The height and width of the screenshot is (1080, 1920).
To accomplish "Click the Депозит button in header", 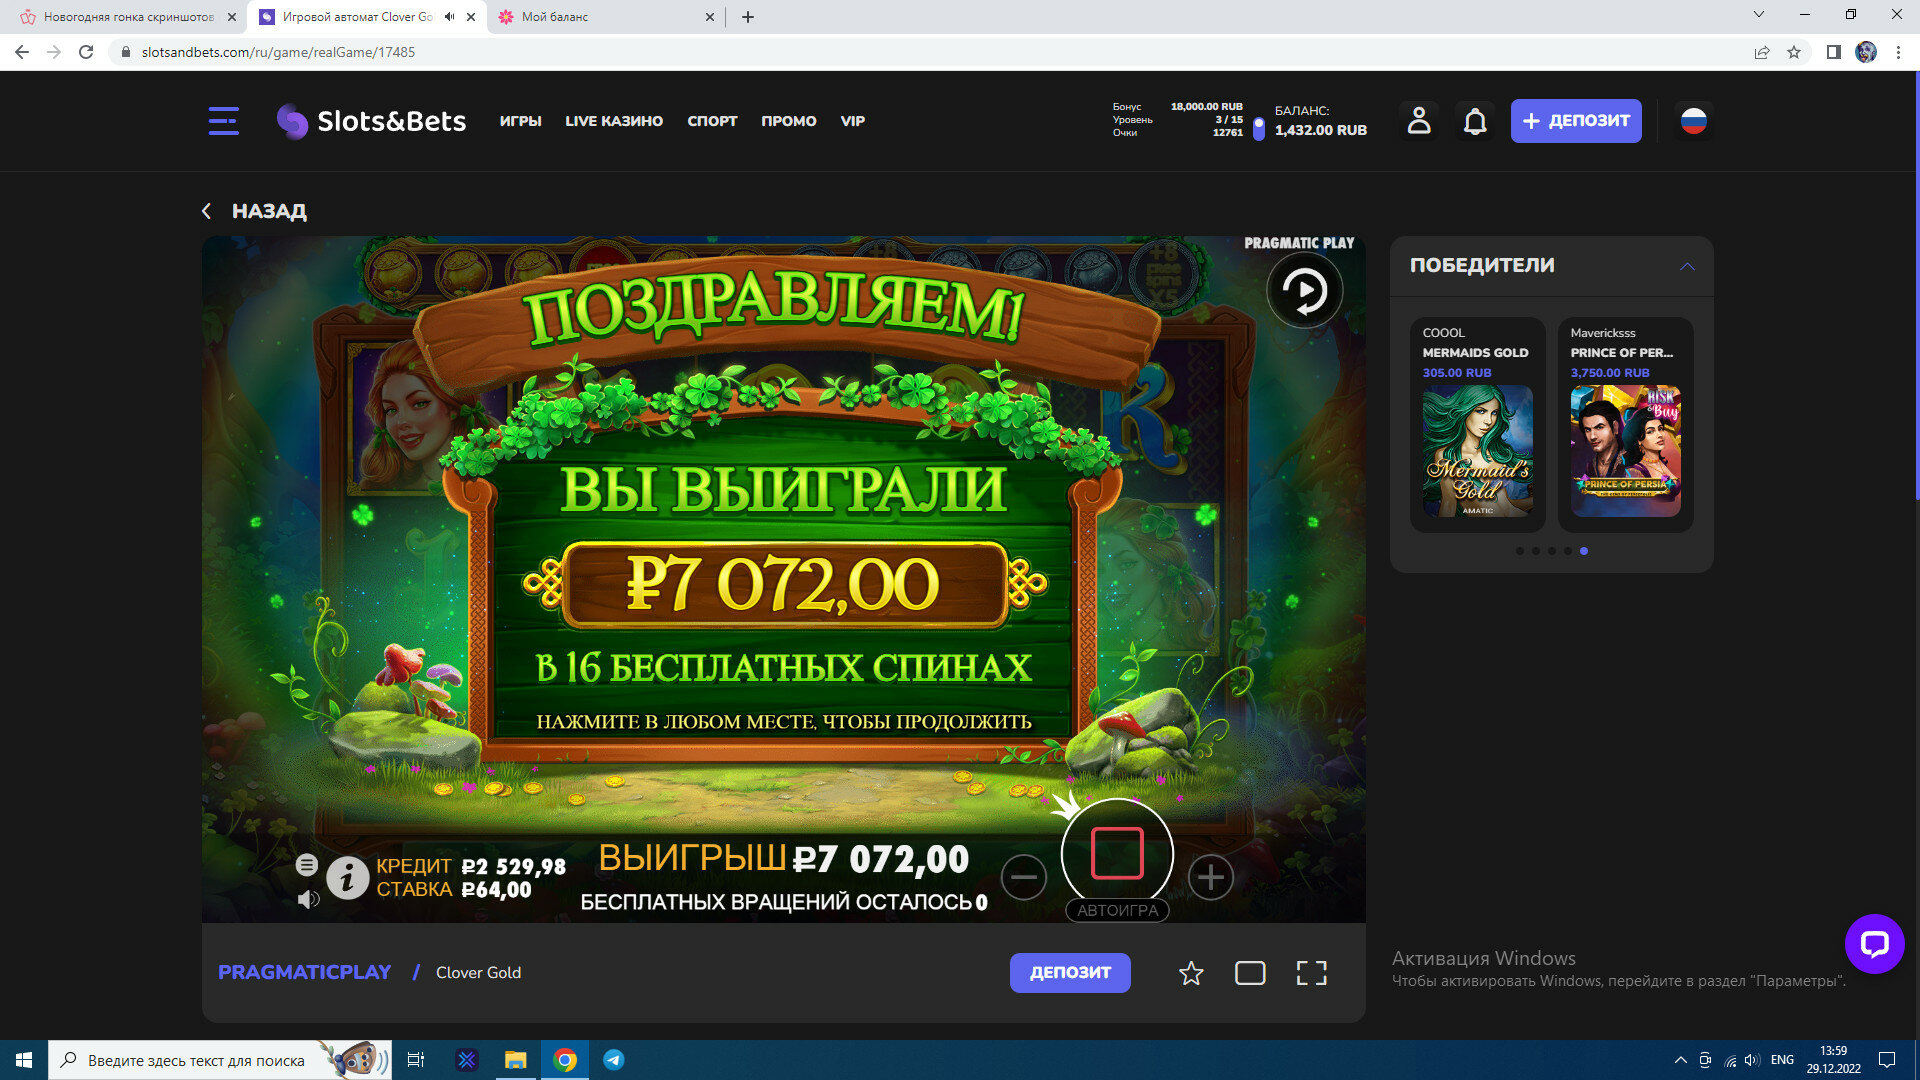I will point(1575,121).
